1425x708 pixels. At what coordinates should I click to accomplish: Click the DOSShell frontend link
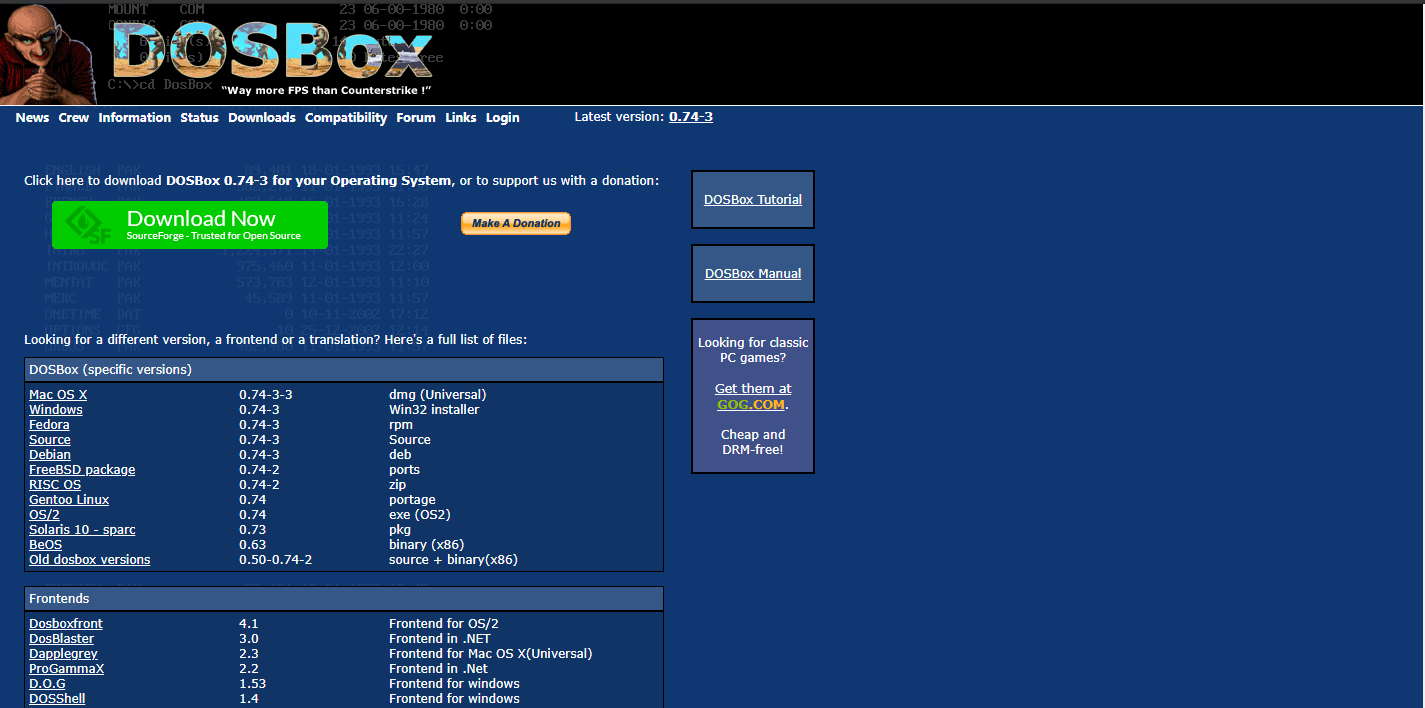(x=56, y=698)
